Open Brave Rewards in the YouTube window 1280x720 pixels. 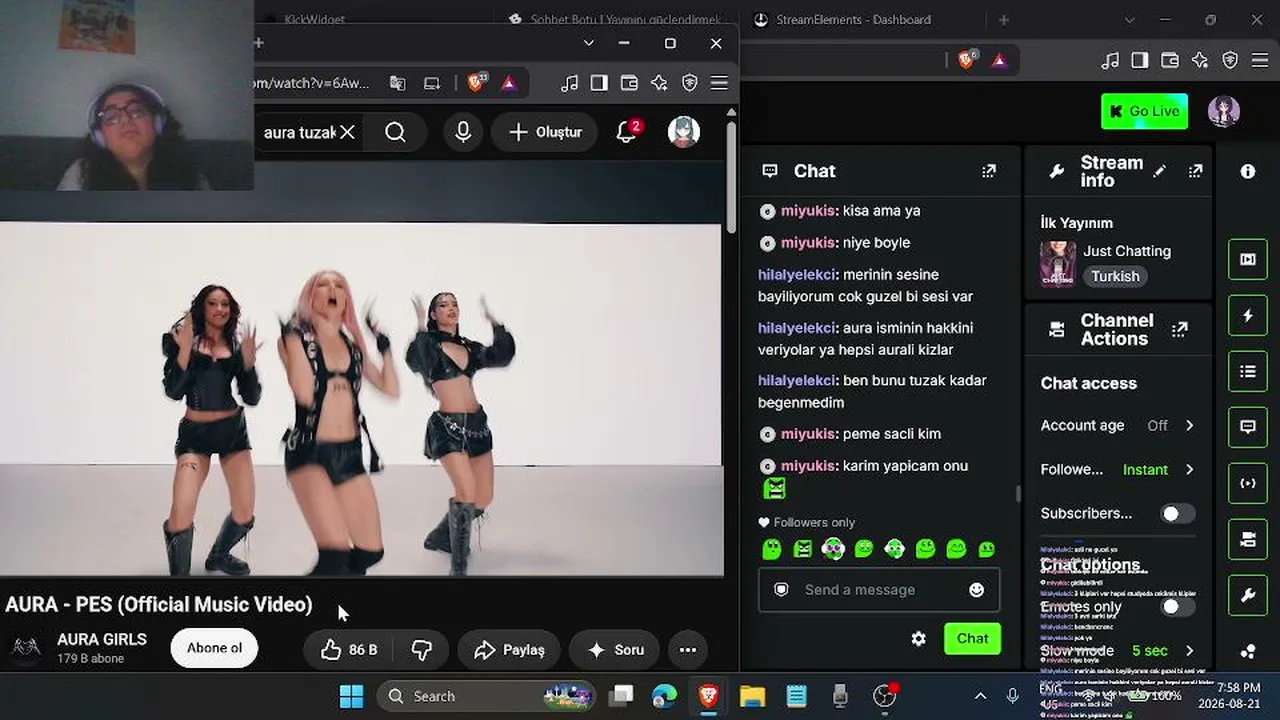coord(509,83)
